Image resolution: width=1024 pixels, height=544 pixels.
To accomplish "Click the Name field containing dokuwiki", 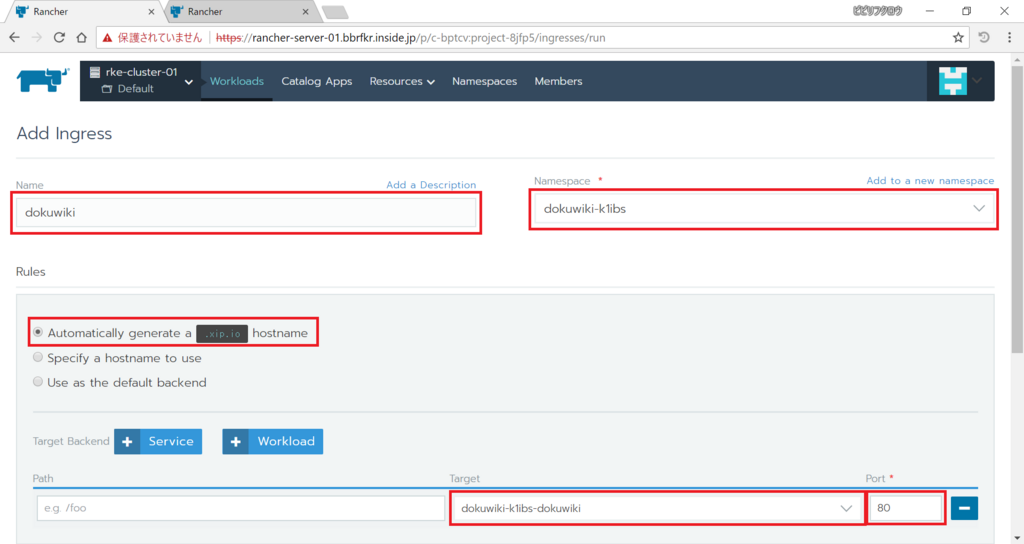I will point(246,212).
